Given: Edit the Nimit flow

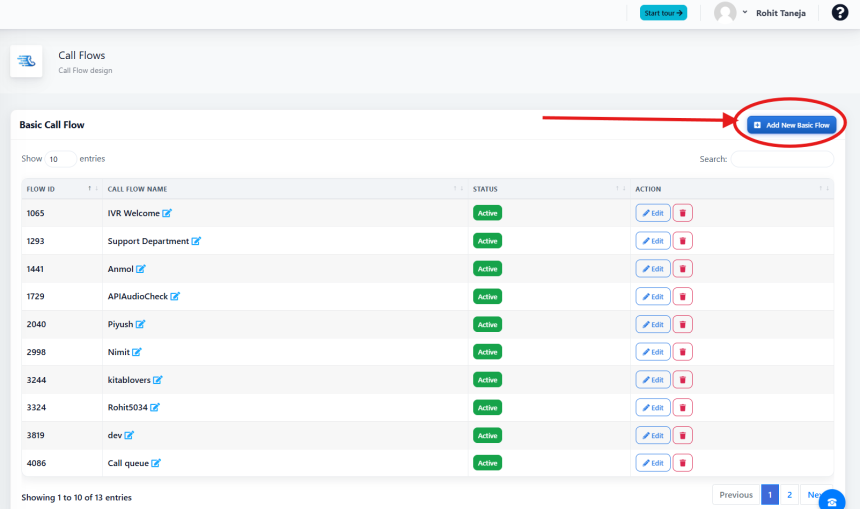Looking at the screenshot, I should click(653, 352).
